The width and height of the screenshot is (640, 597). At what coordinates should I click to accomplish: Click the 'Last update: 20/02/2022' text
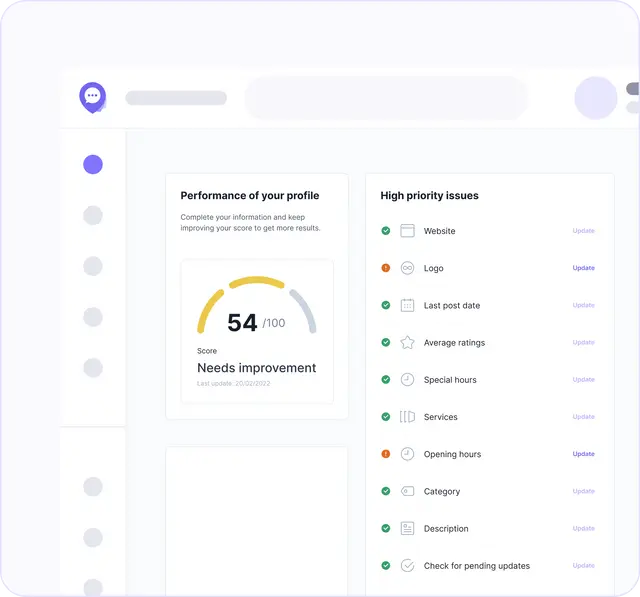(x=233, y=383)
